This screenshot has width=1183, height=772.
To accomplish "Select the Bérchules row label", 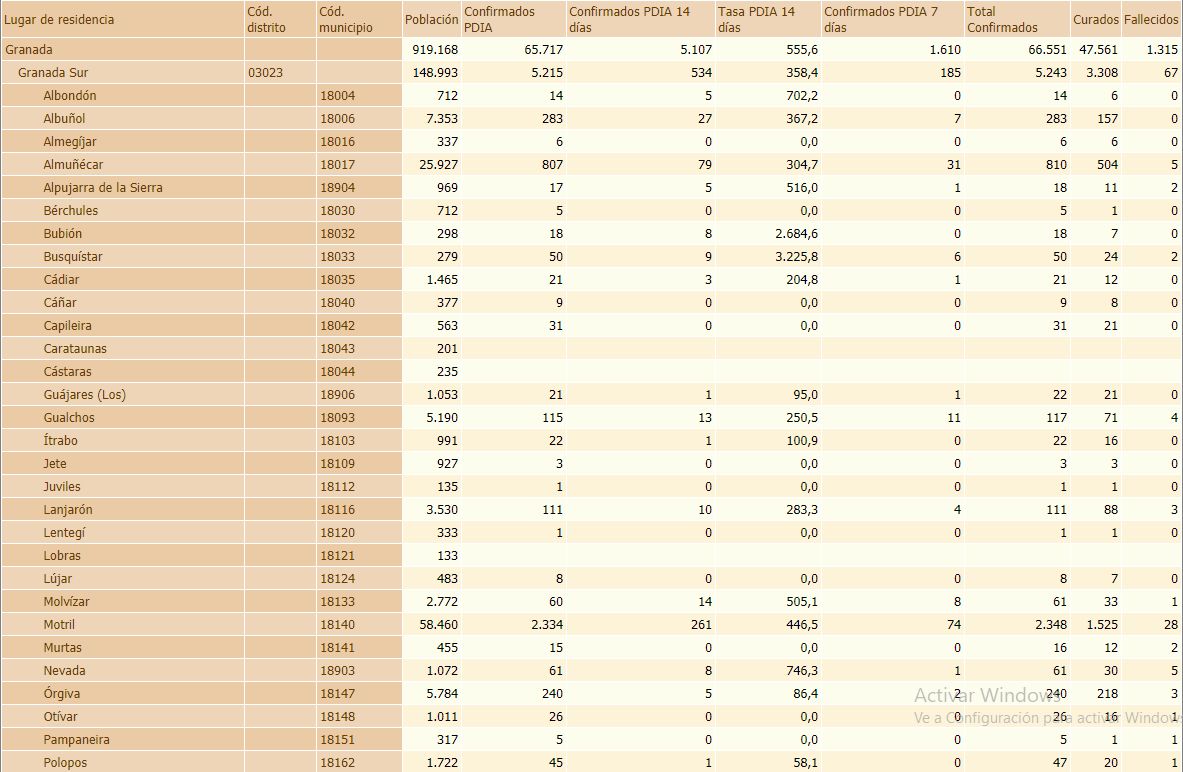I will click(x=70, y=211).
